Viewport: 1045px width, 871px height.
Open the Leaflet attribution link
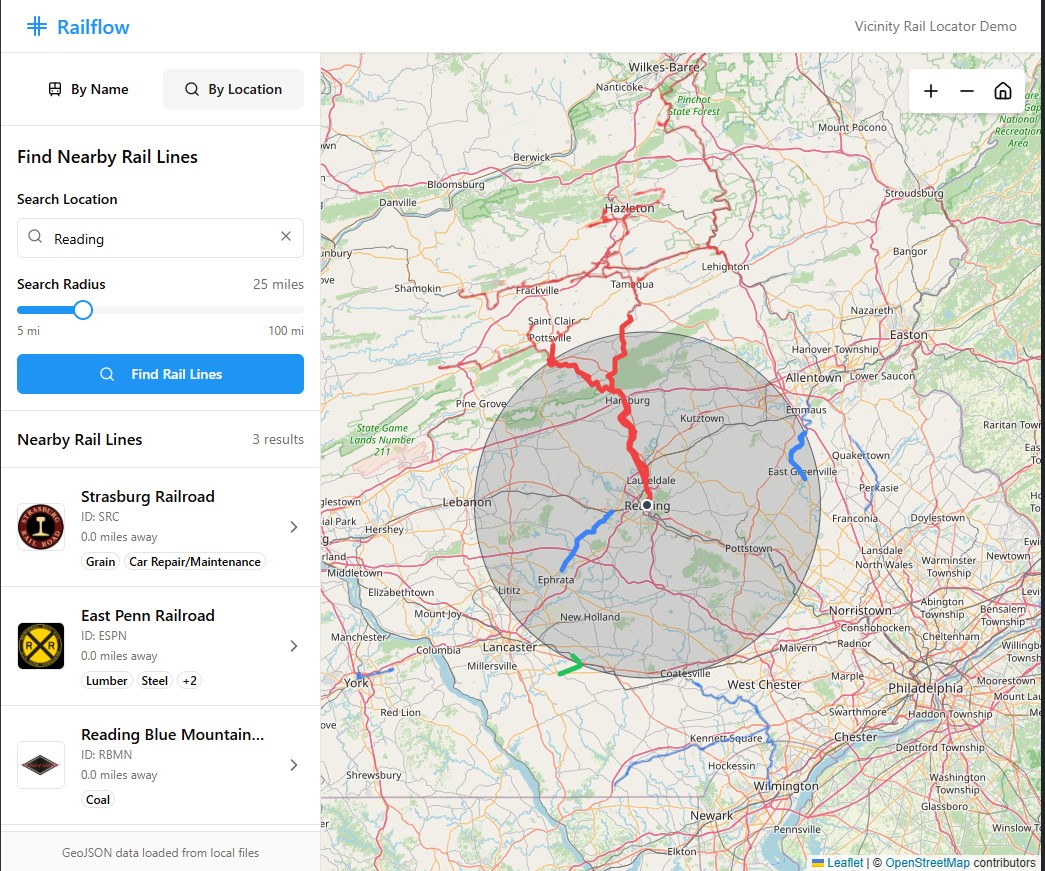coord(844,863)
